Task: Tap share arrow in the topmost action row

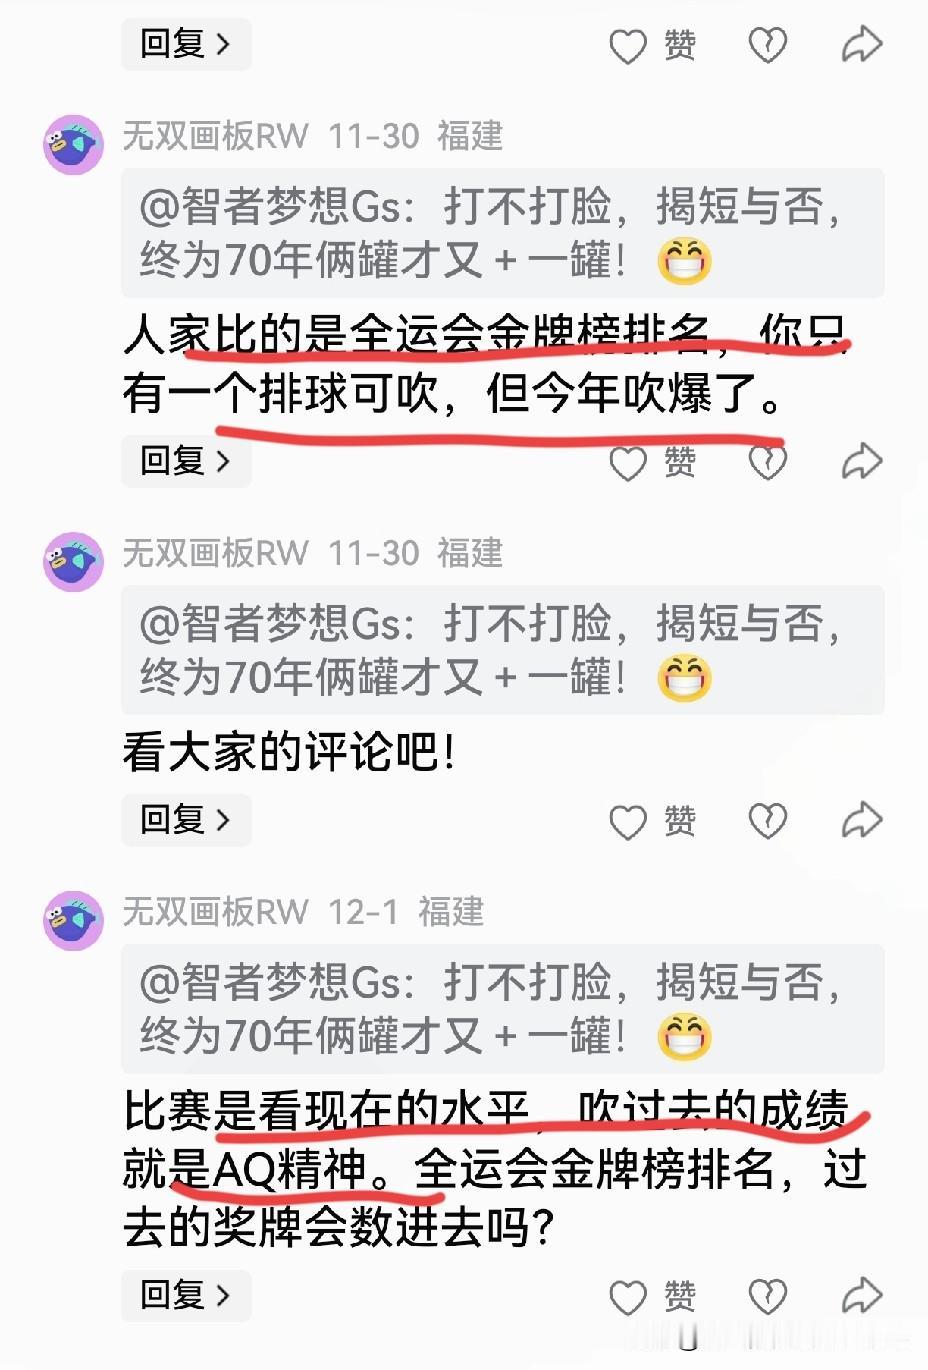Action: [862, 44]
